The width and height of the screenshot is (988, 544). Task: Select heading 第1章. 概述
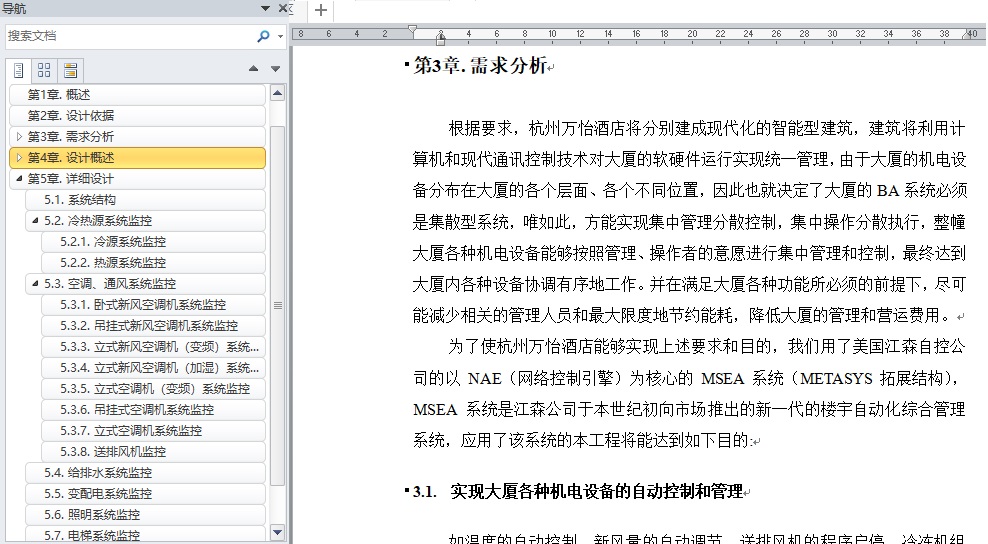pyautogui.click(x=138, y=95)
